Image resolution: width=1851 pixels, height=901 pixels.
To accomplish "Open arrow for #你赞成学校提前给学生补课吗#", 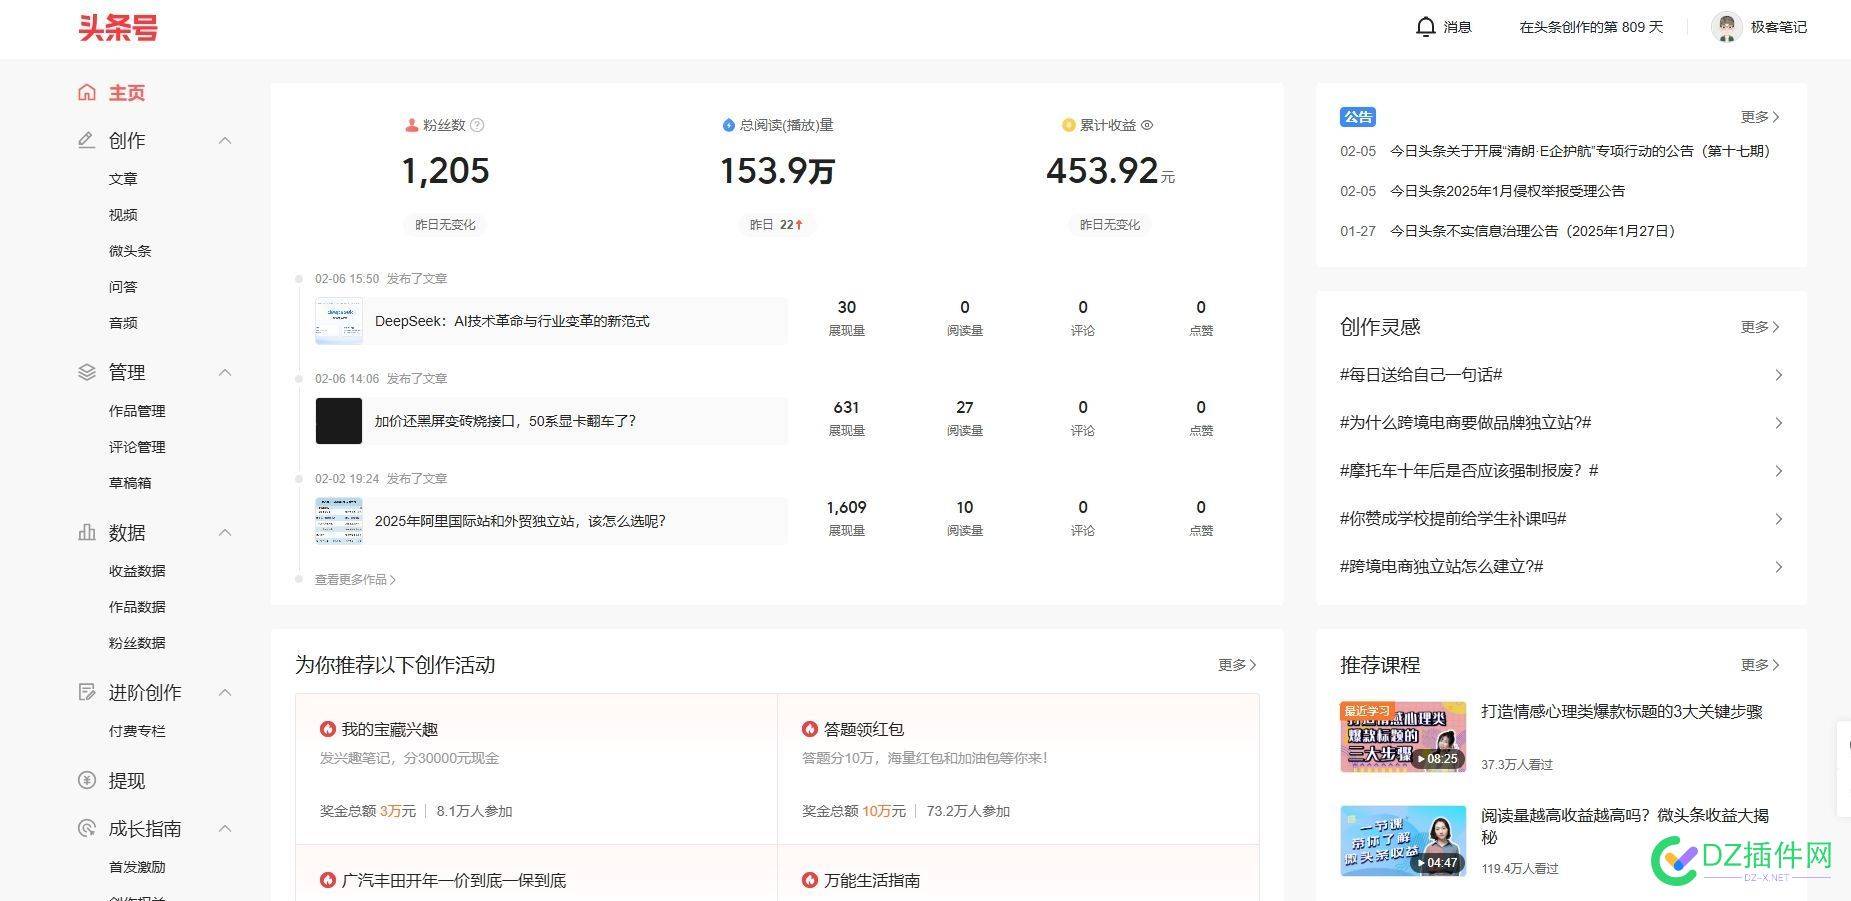I will (1778, 519).
